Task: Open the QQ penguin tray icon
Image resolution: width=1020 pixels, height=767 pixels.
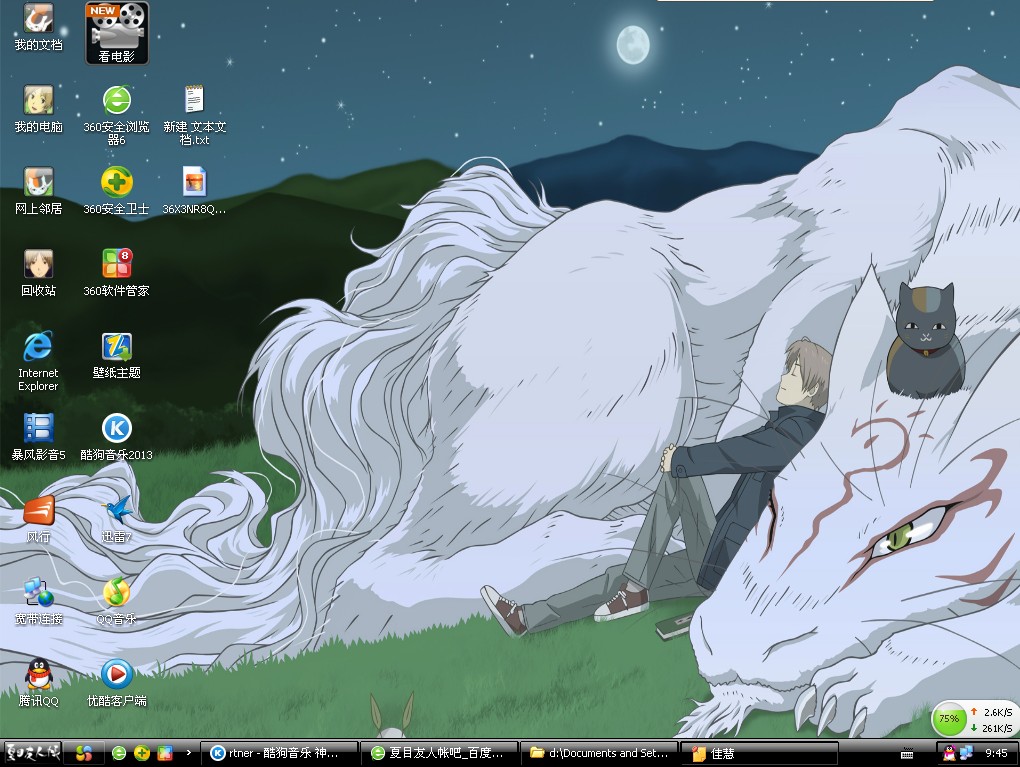Action: [949, 753]
